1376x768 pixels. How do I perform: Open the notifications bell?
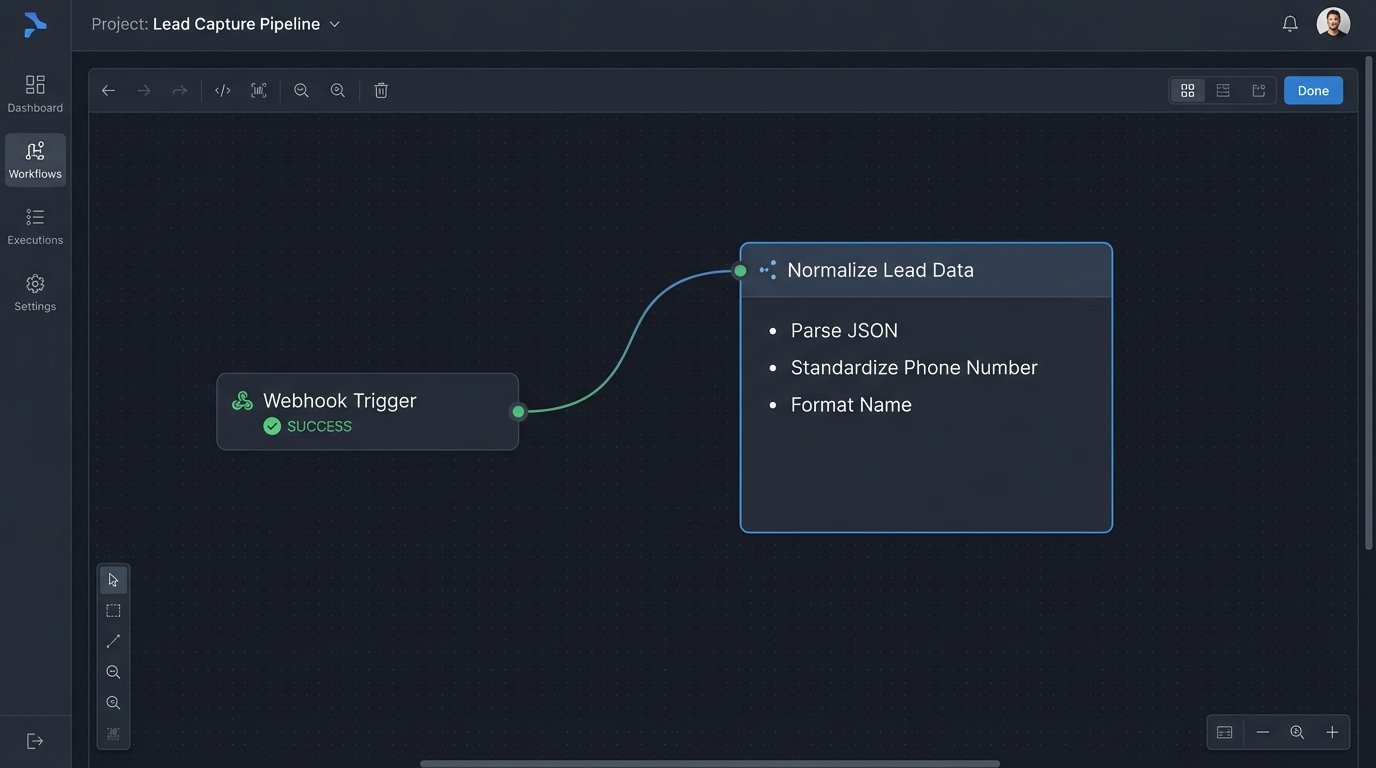click(x=1289, y=23)
